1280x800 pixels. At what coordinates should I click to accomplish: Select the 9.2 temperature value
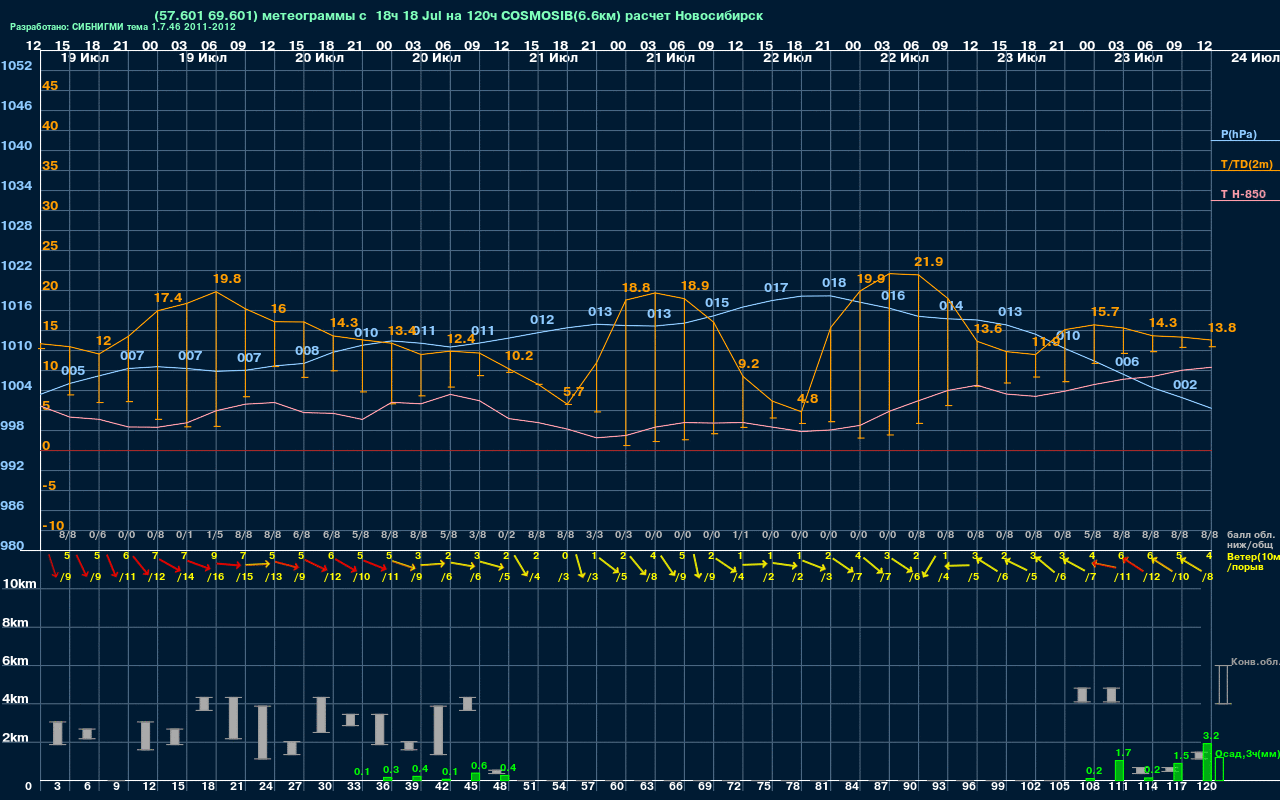tap(748, 364)
